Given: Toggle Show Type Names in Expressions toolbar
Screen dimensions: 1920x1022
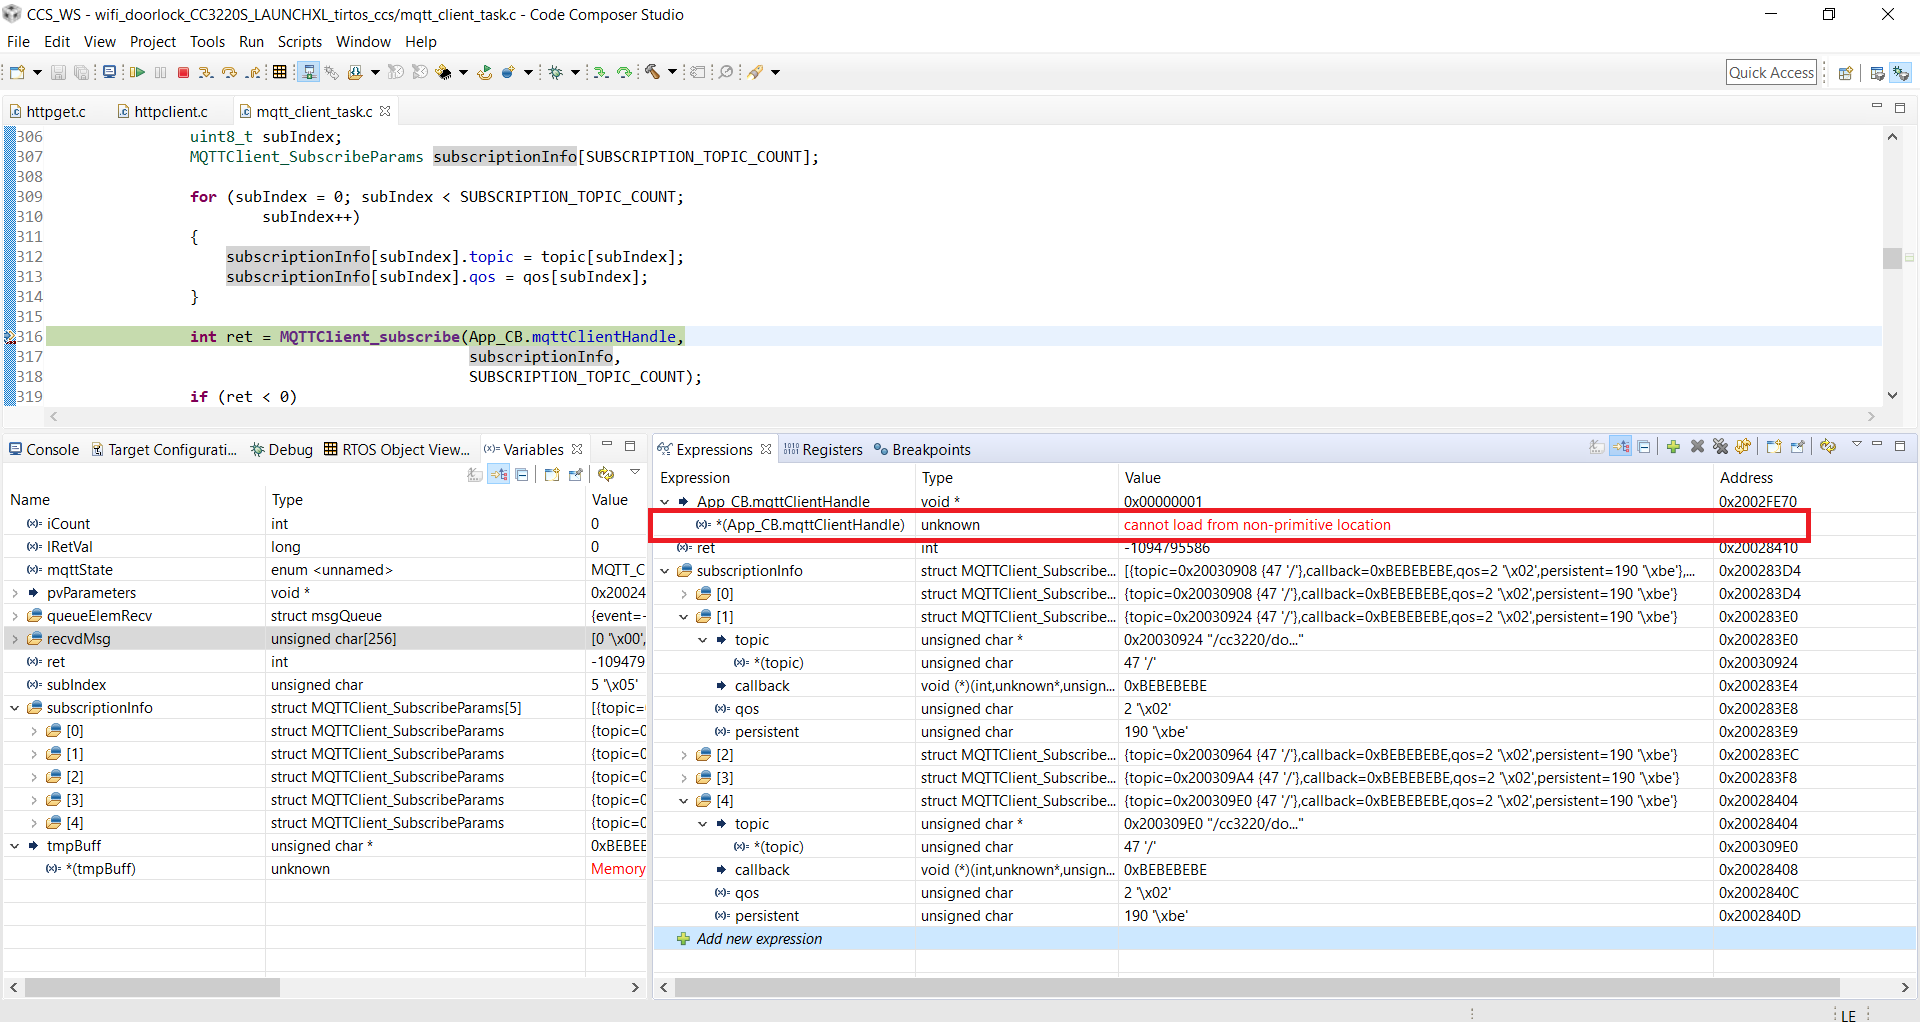Looking at the screenshot, I should (x=1597, y=447).
